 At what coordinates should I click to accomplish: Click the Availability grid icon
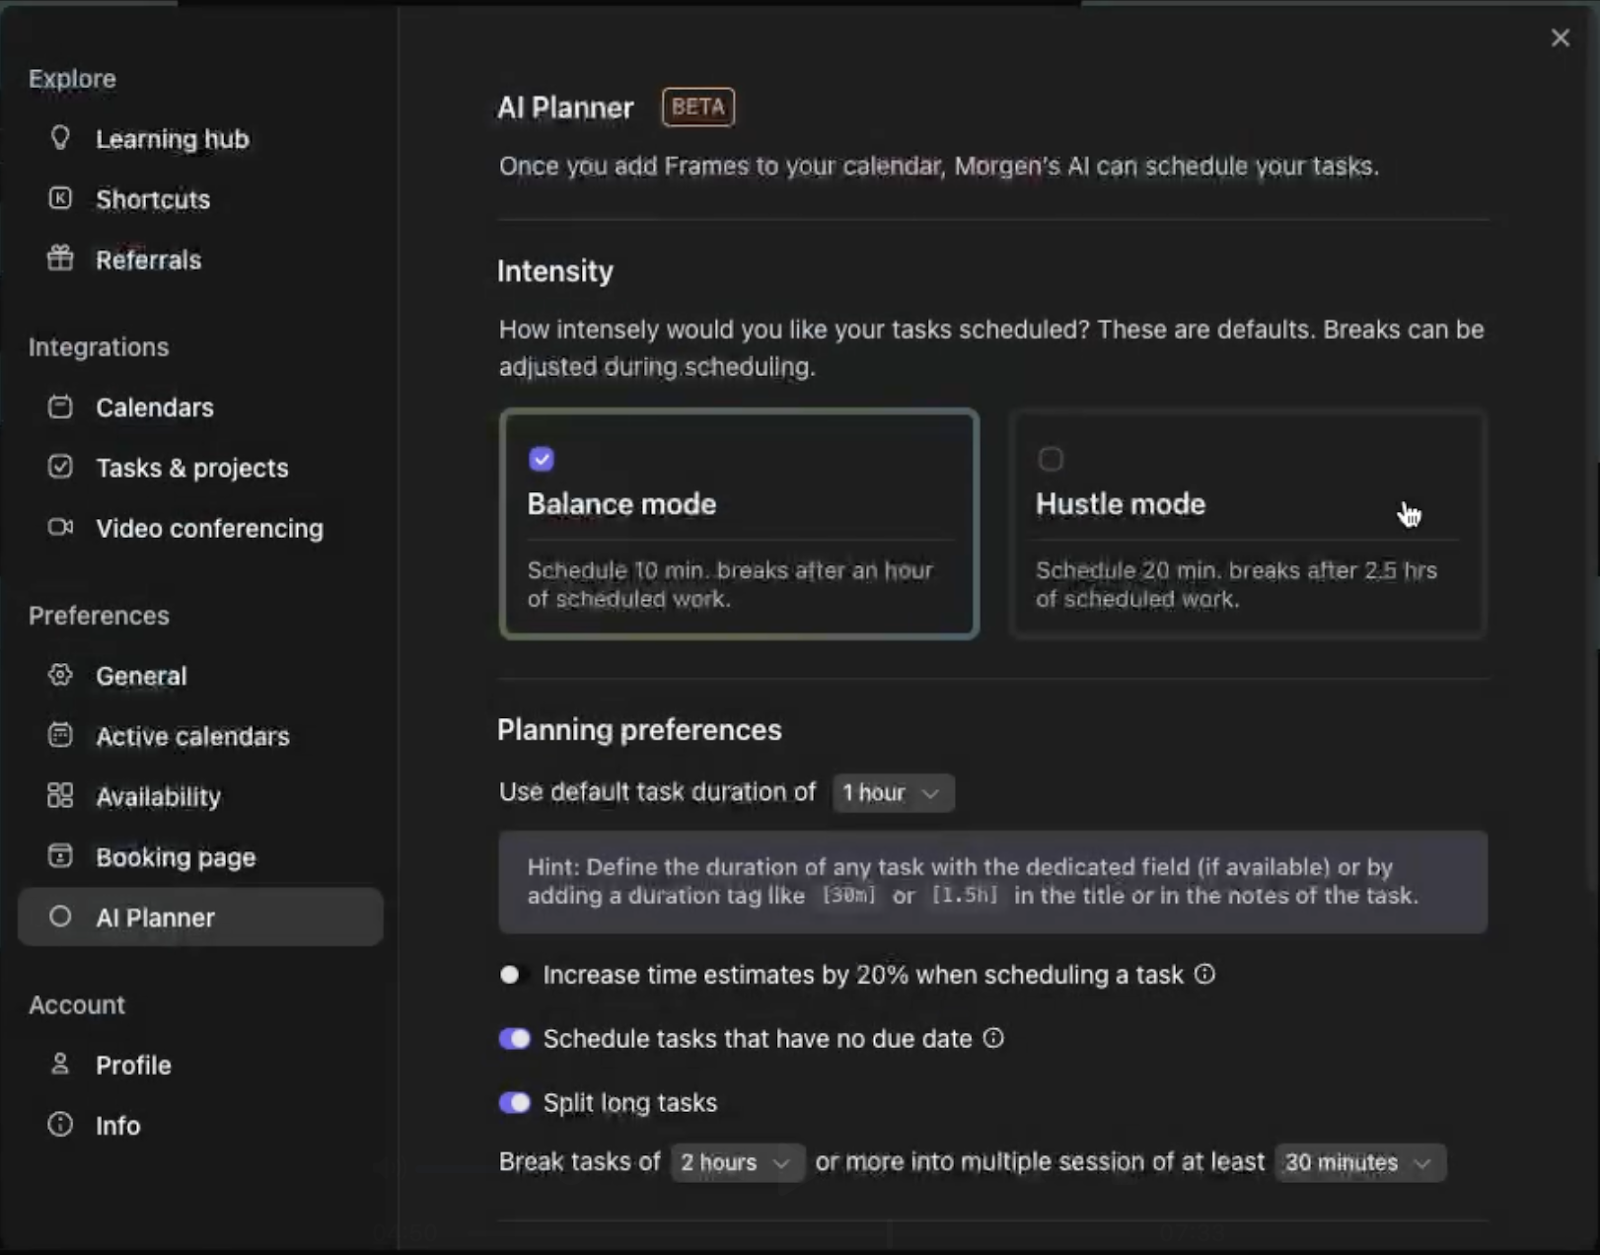[x=60, y=796]
